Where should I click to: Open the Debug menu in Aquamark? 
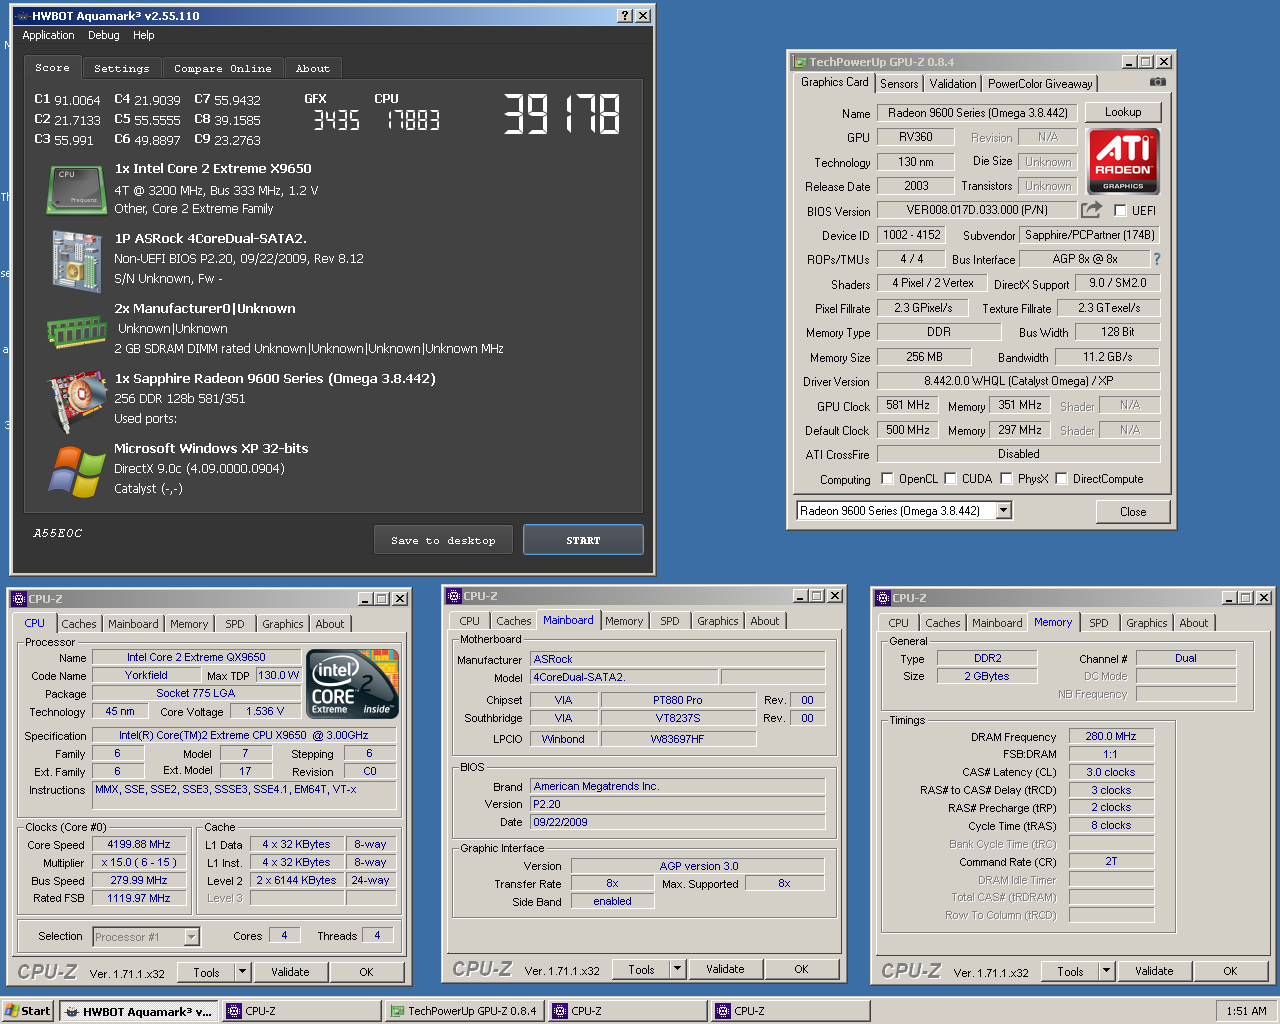point(104,35)
